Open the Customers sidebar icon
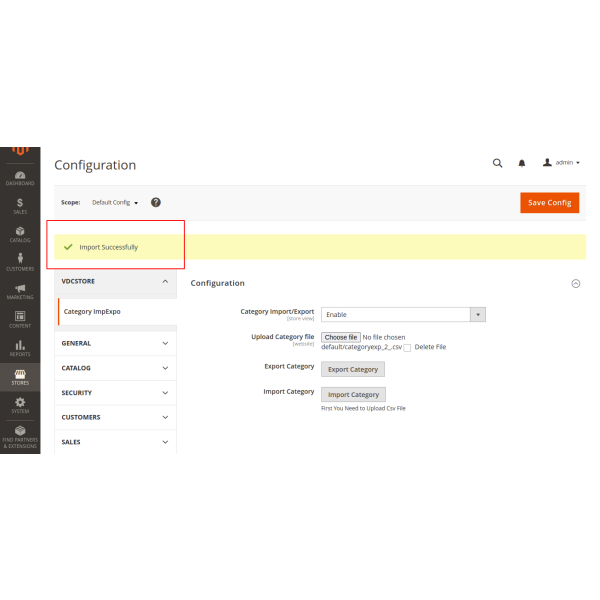The width and height of the screenshot is (600, 600). (20, 261)
